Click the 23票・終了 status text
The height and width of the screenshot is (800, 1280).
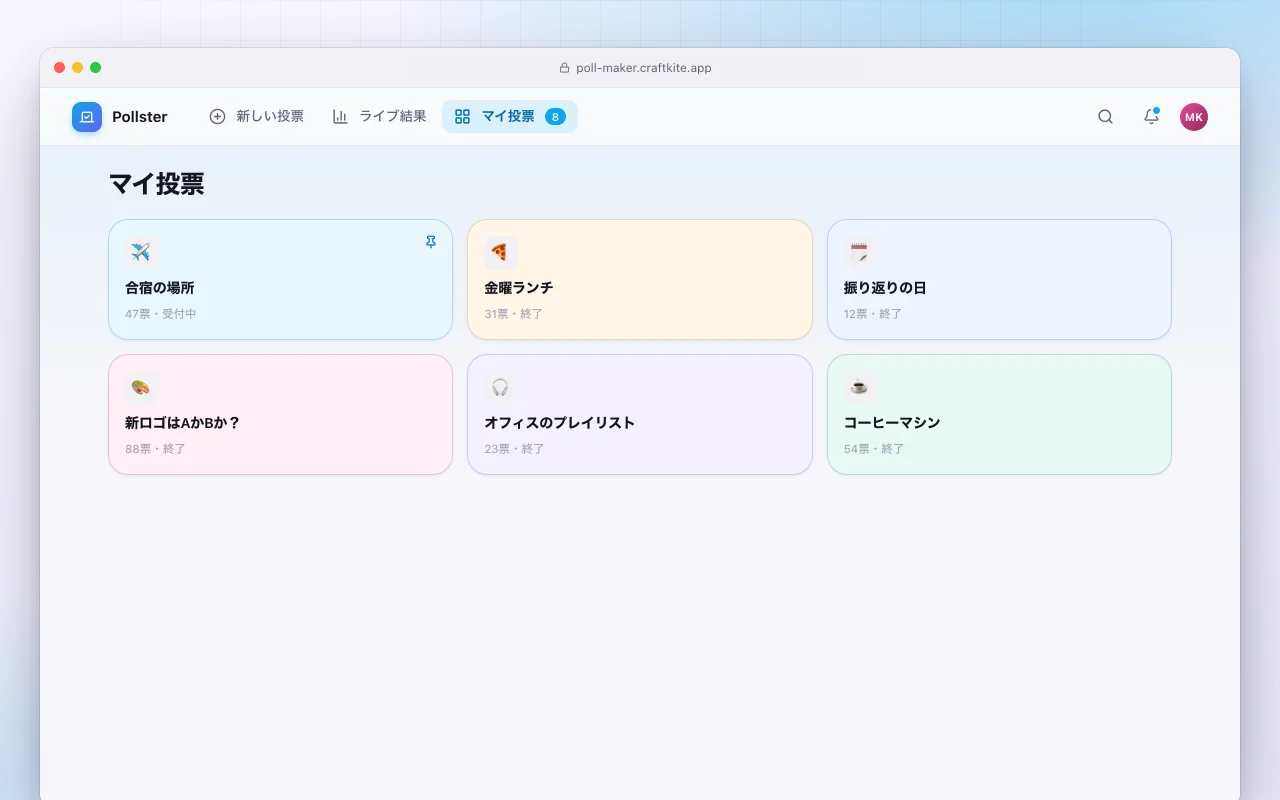515,449
